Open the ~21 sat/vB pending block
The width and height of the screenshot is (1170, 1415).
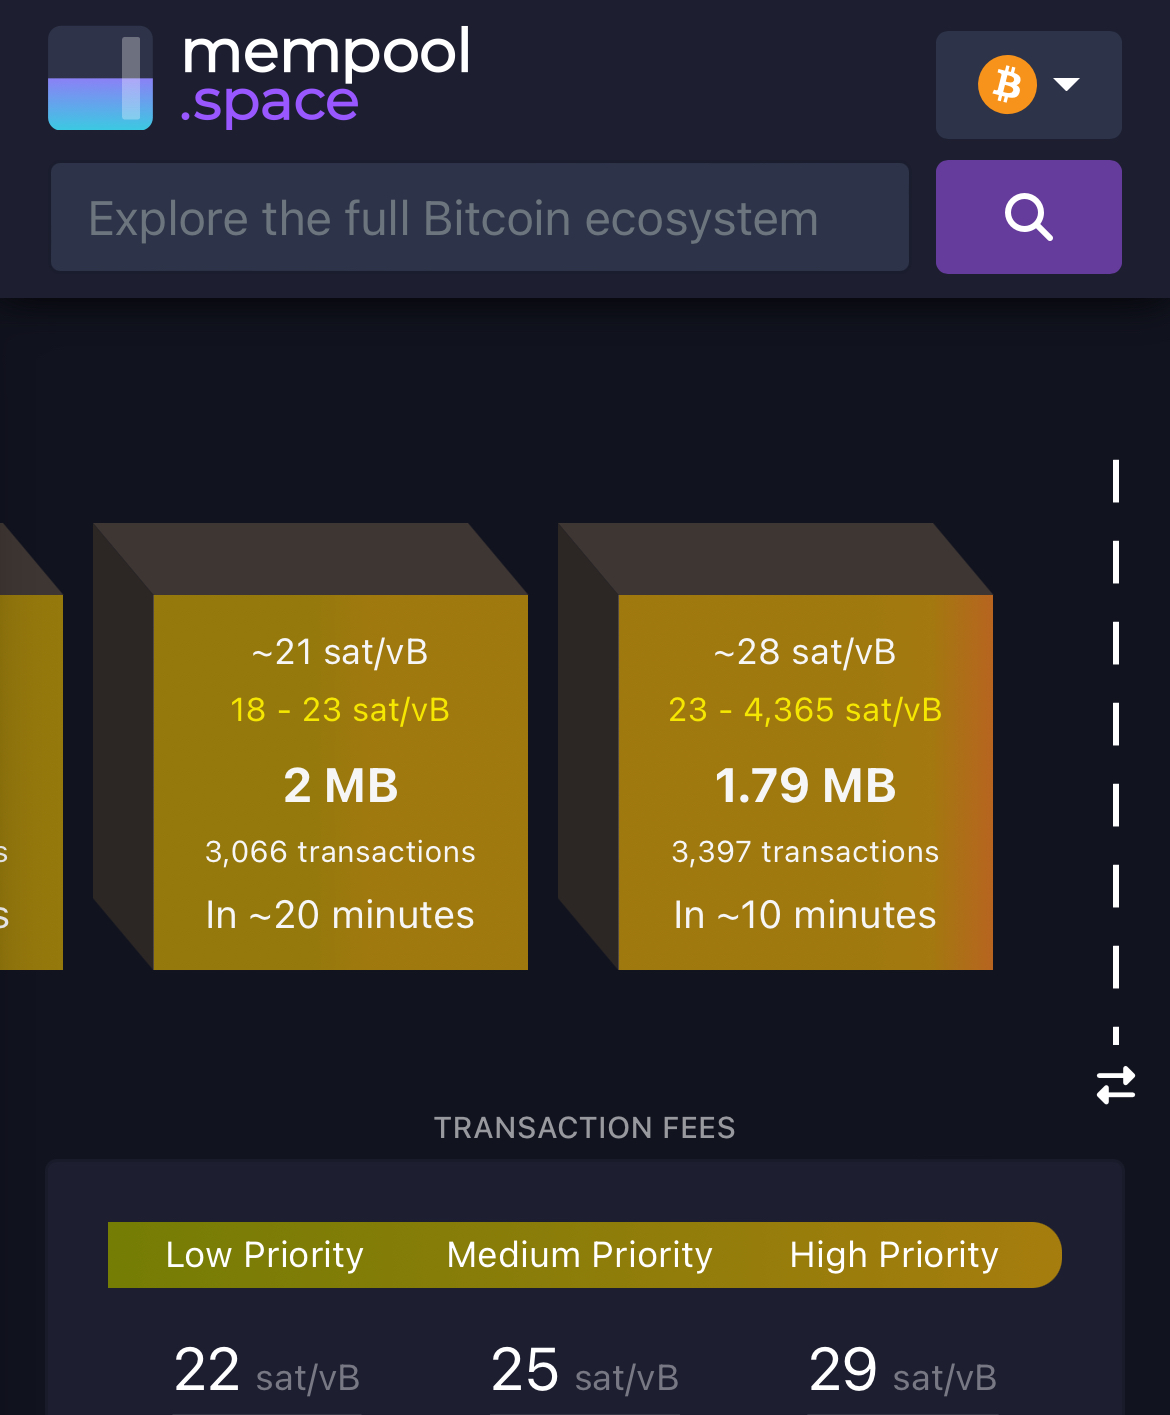pos(340,782)
